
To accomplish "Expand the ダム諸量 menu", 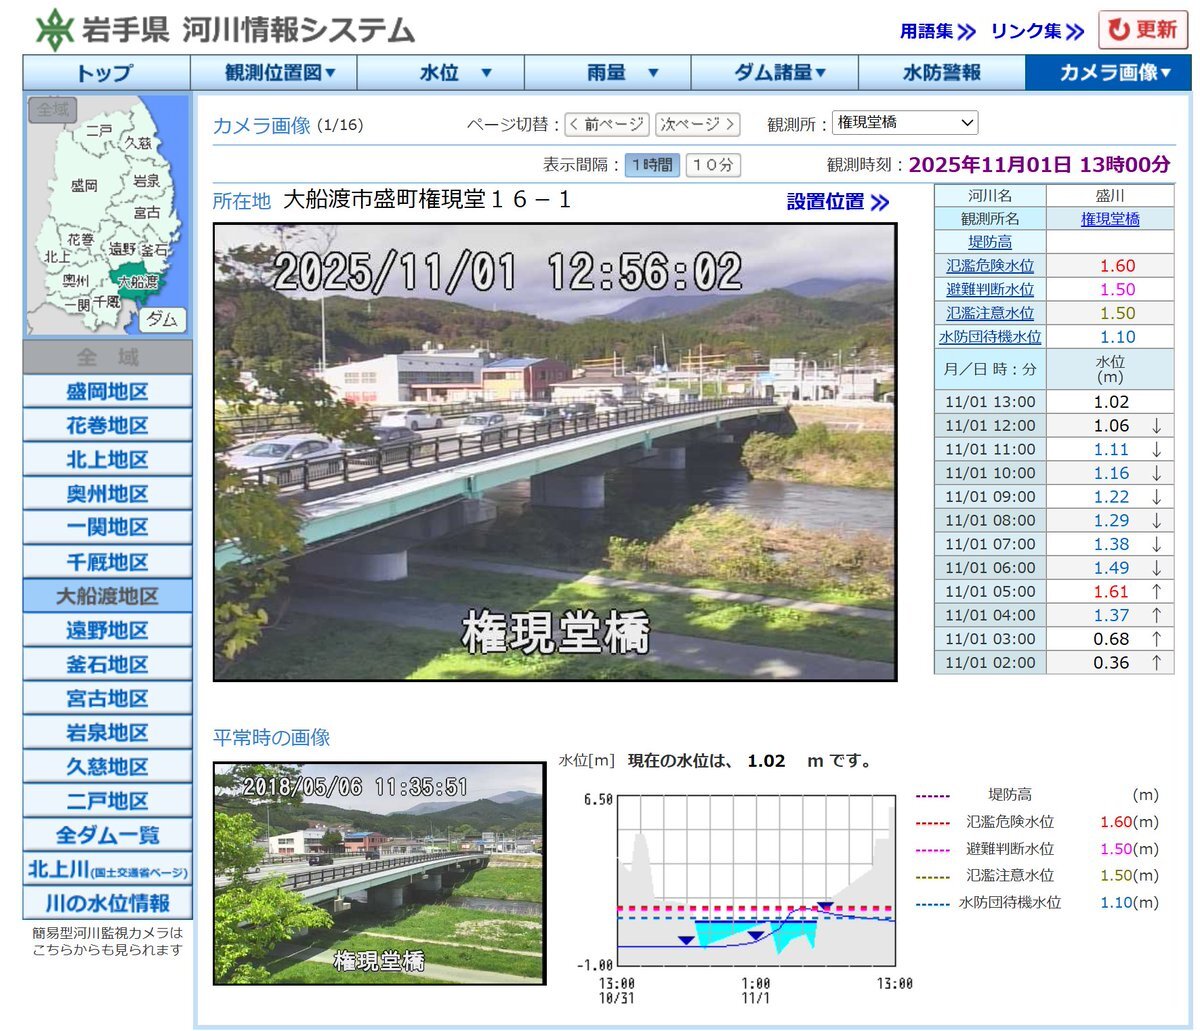I will click(x=775, y=73).
